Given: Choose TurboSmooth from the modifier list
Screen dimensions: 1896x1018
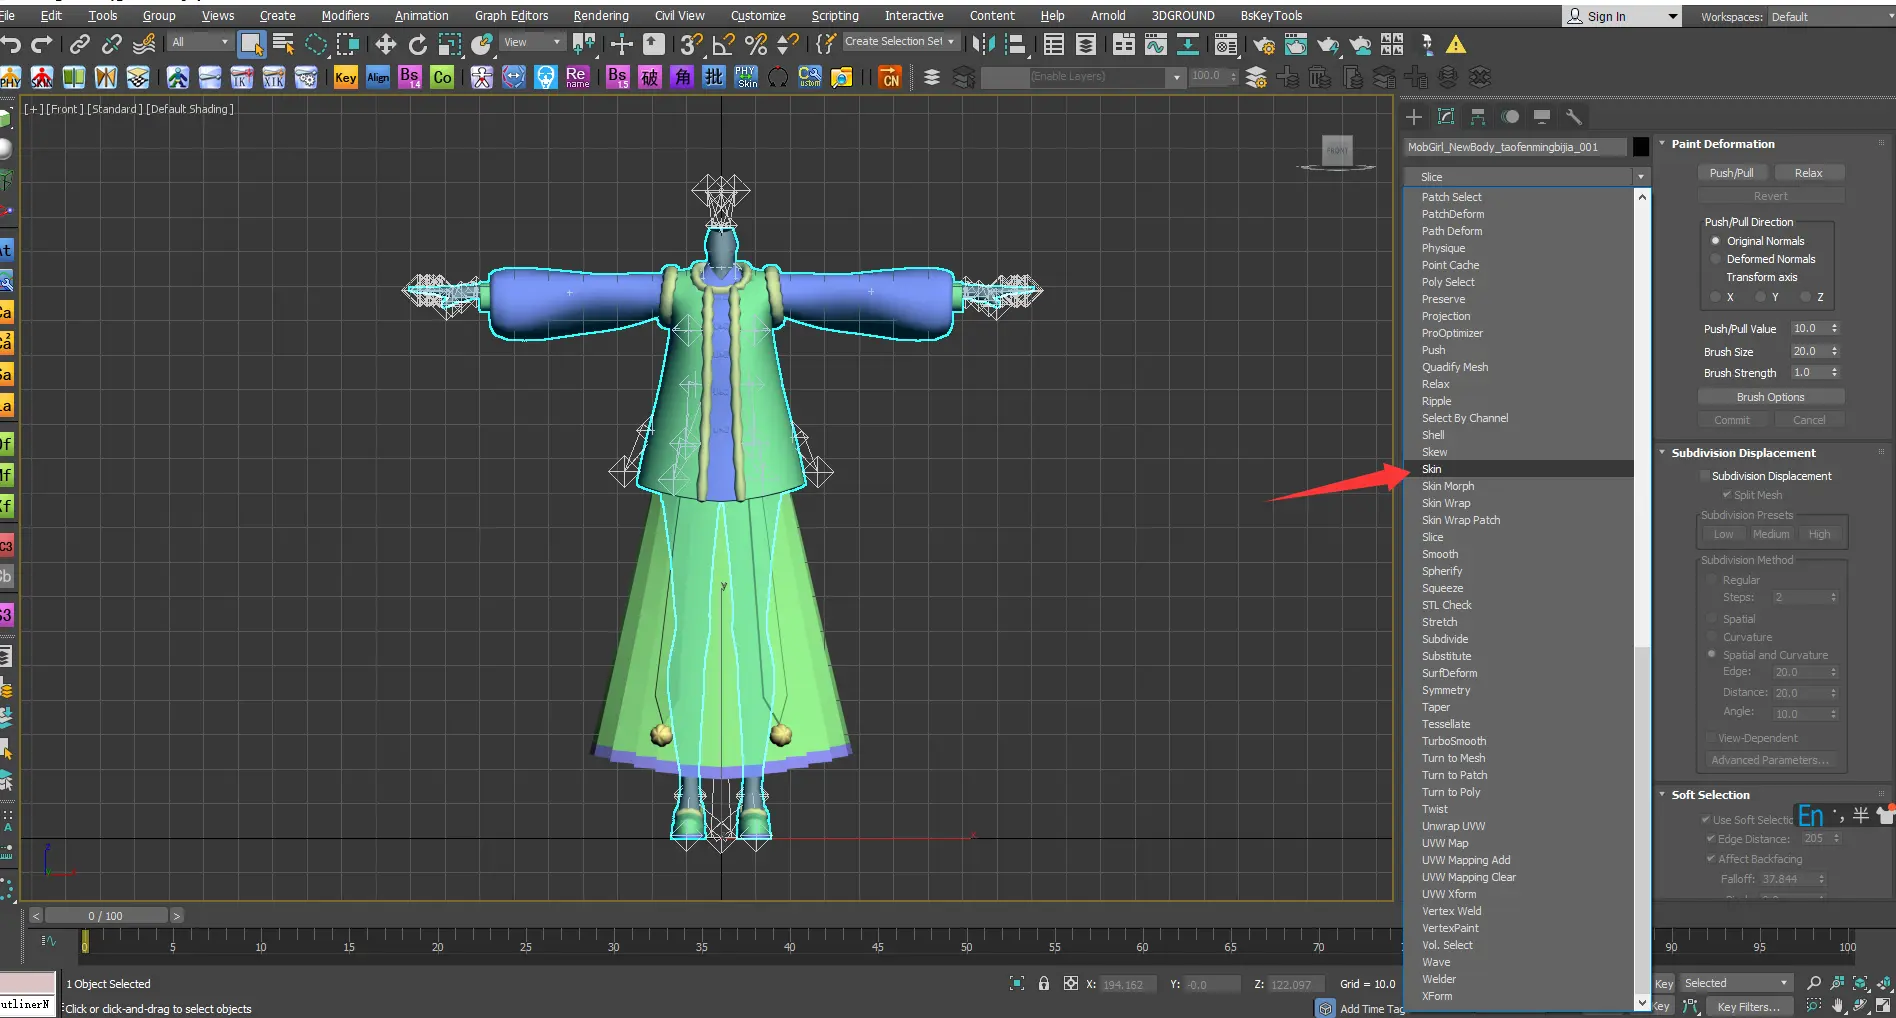Looking at the screenshot, I should [1519, 741].
